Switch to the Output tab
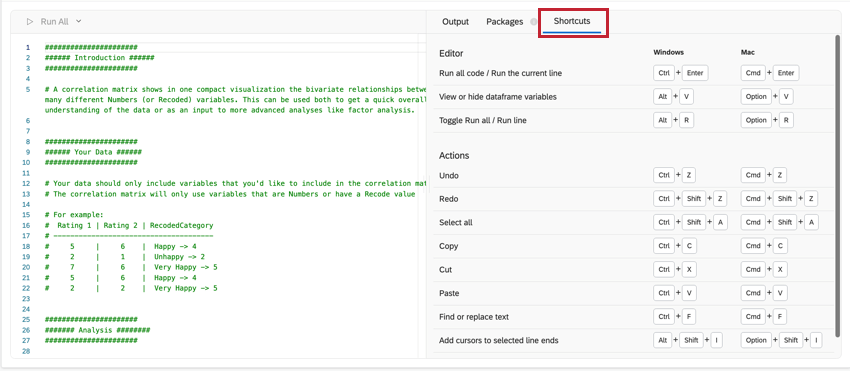The image size is (850, 371). (455, 22)
